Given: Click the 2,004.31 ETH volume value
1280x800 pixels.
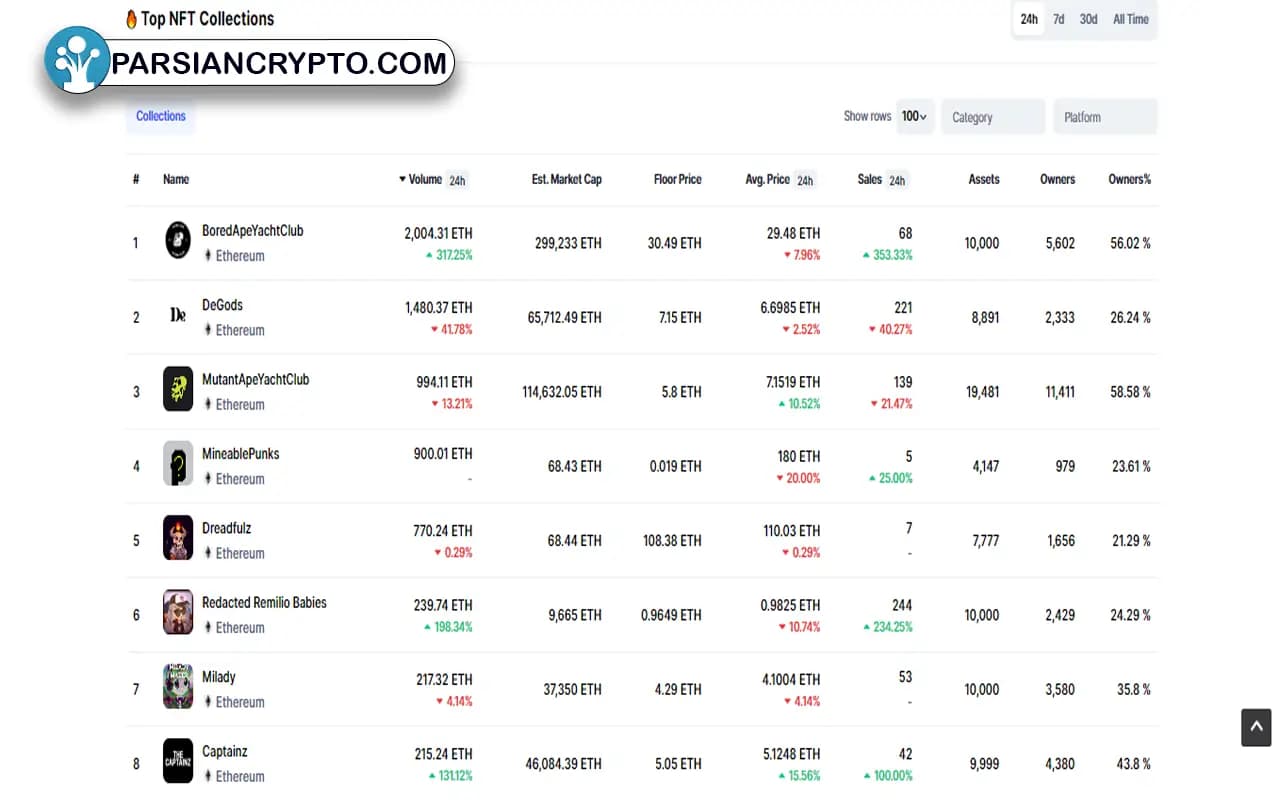Looking at the screenshot, I should (438, 234).
